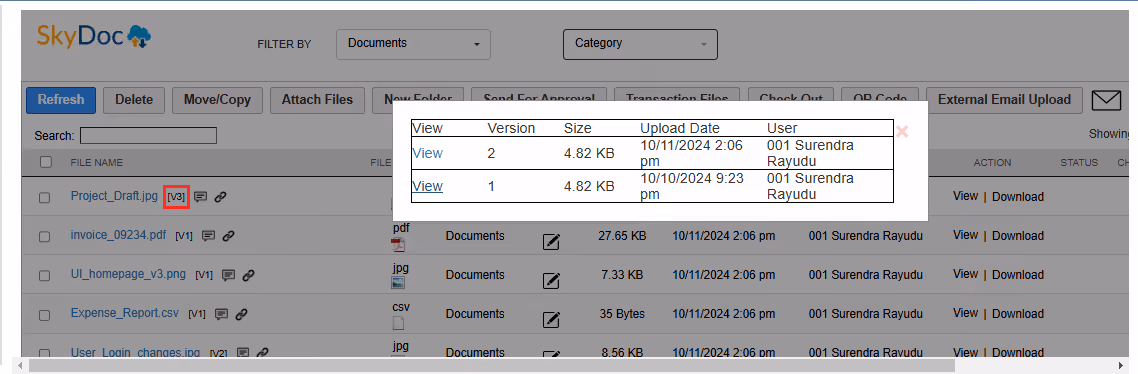Open the Project_Draft.jpg file link
The height and width of the screenshot is (374, 1138).
tap(114, 196)
